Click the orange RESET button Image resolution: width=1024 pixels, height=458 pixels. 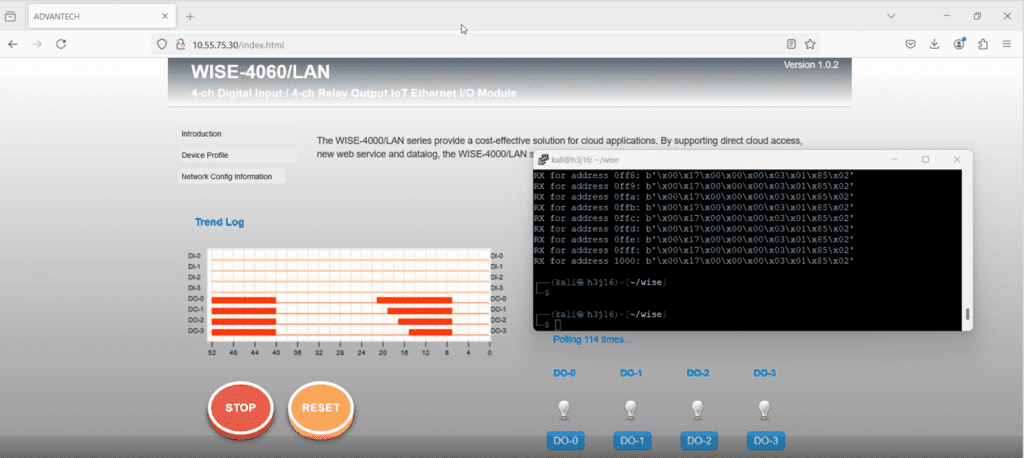(321, 408)
